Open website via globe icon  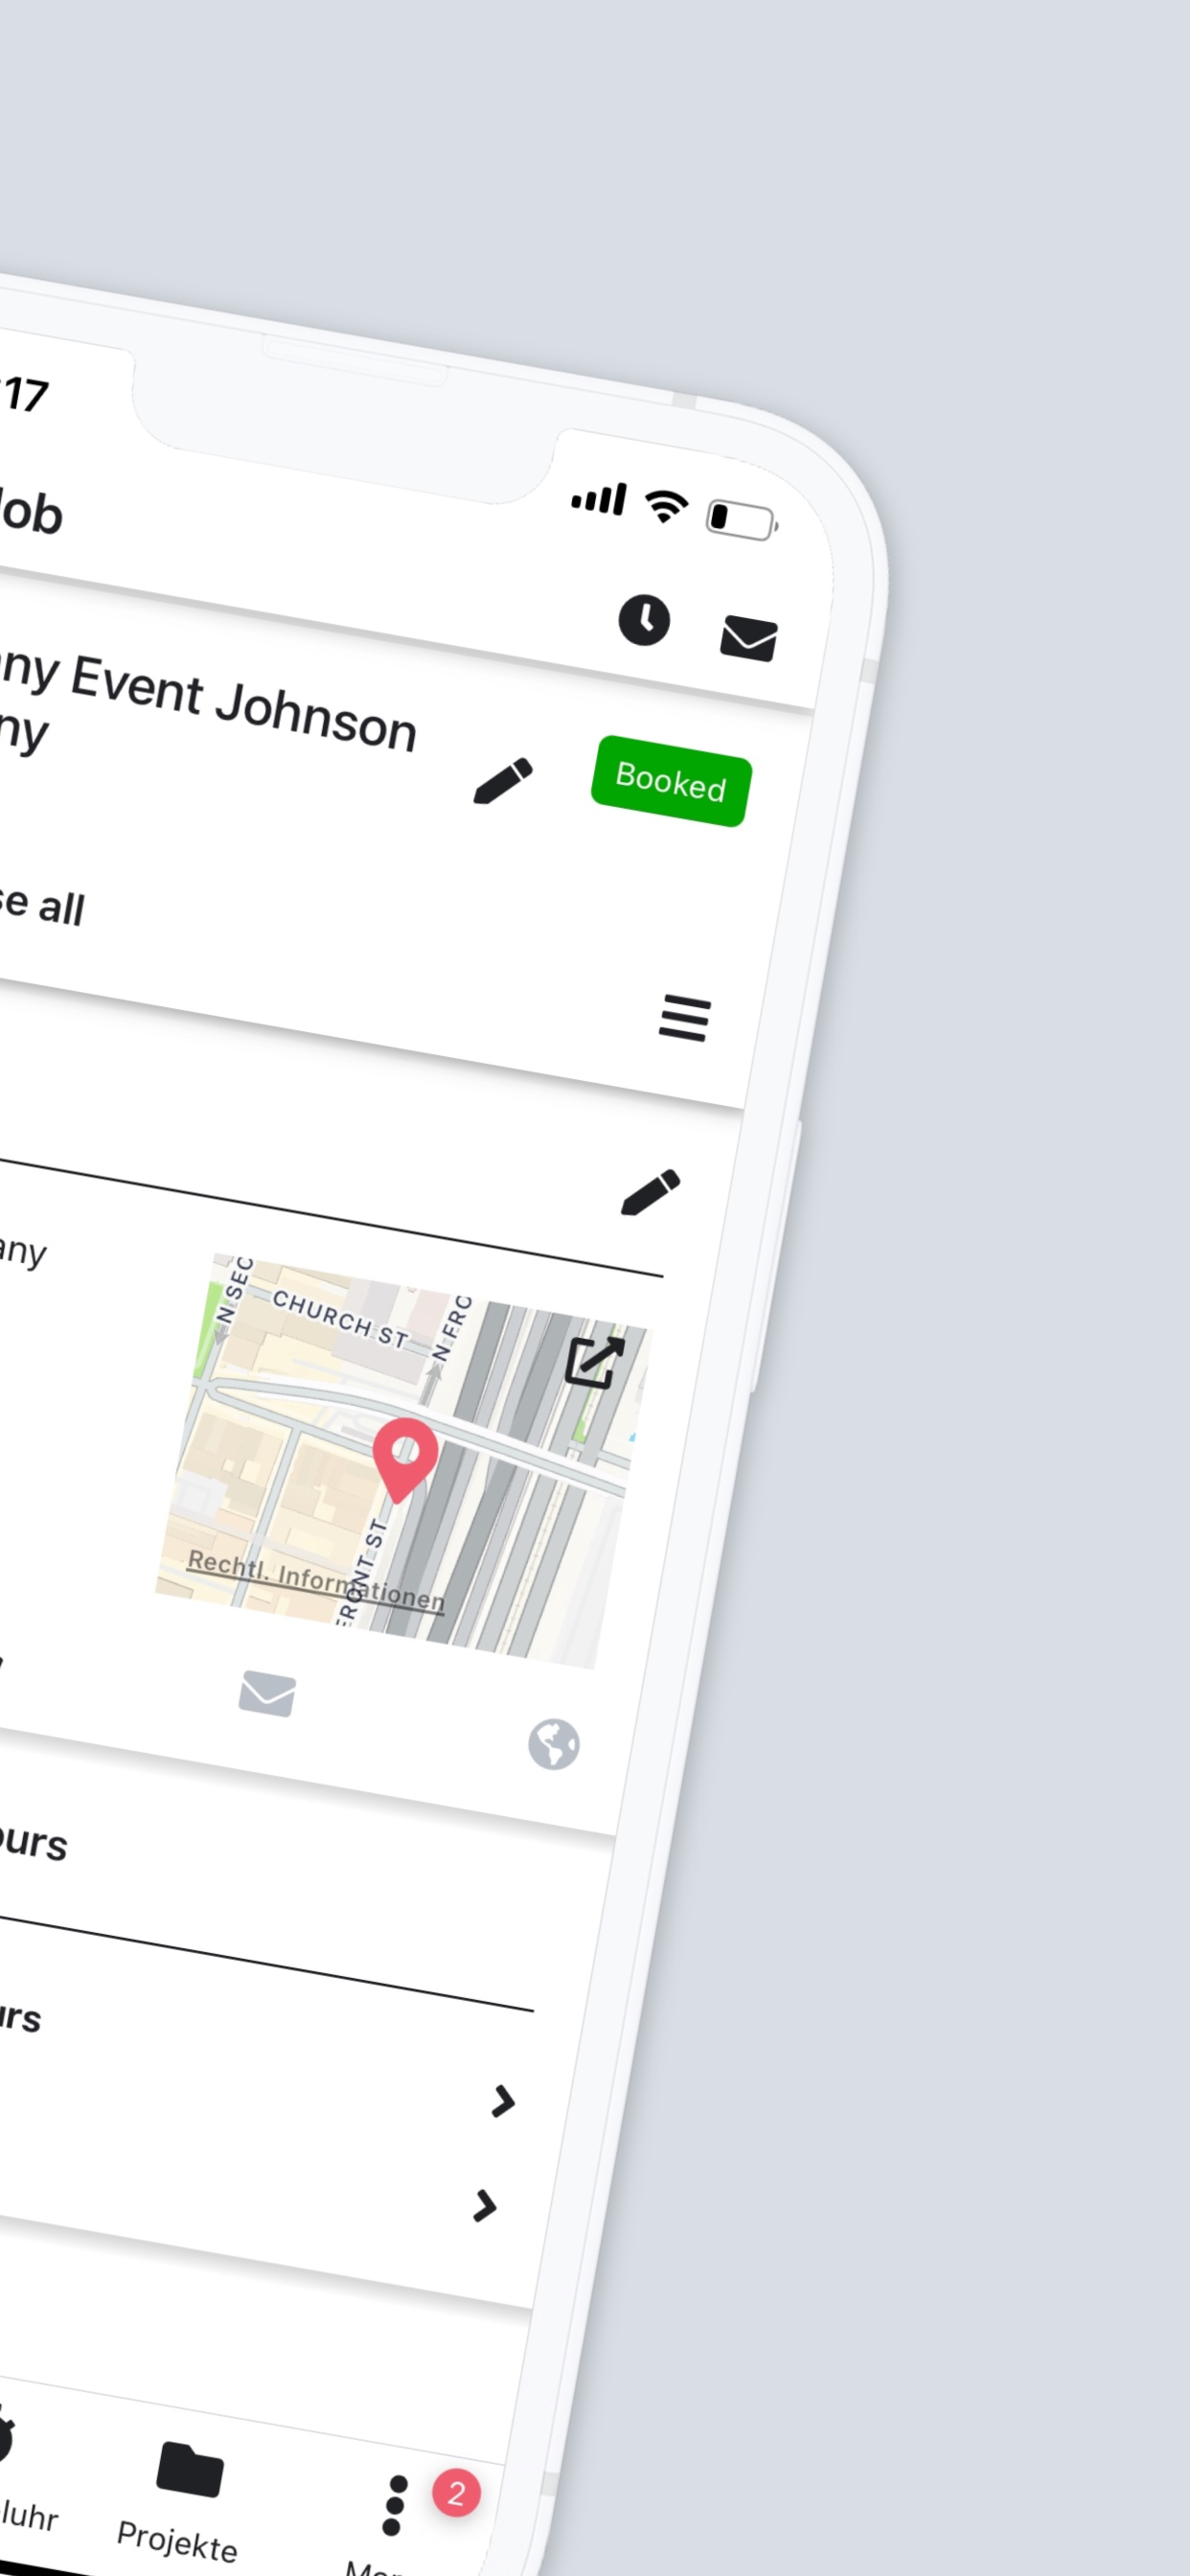pos(554,1744)
